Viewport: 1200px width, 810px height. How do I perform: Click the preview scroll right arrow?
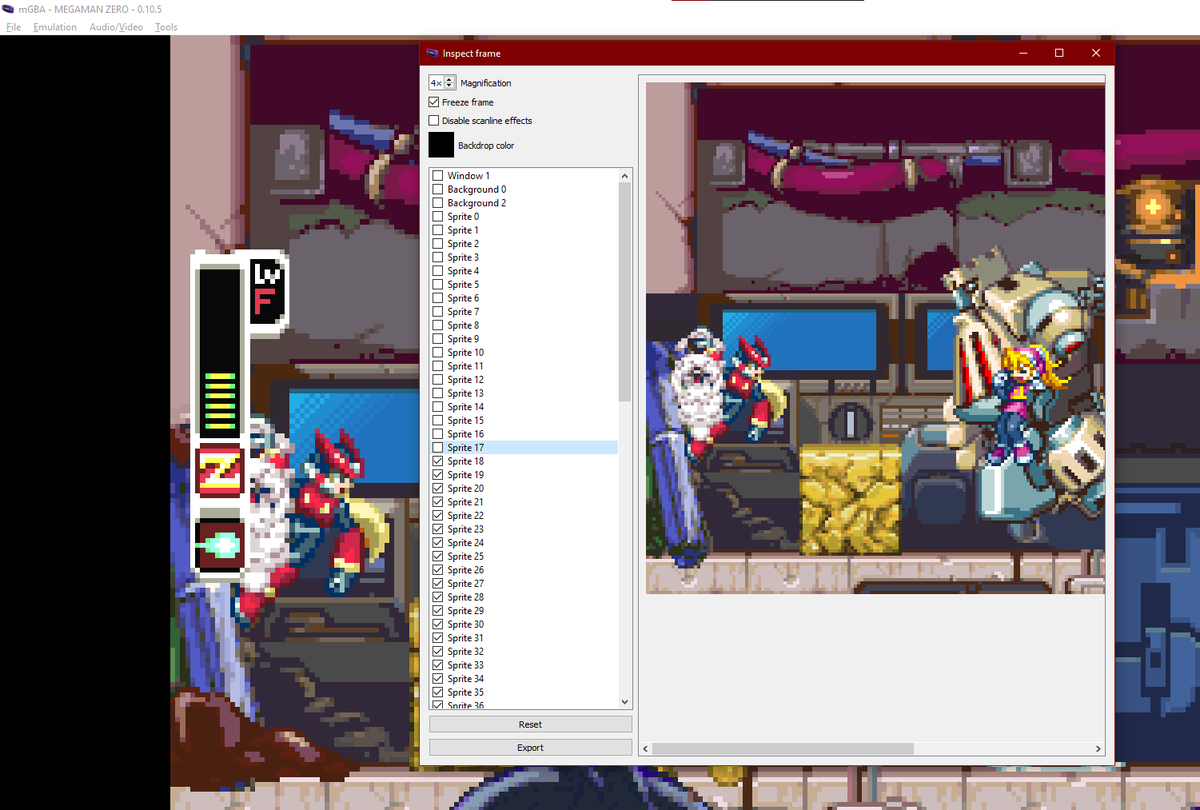pos(1097,748)
